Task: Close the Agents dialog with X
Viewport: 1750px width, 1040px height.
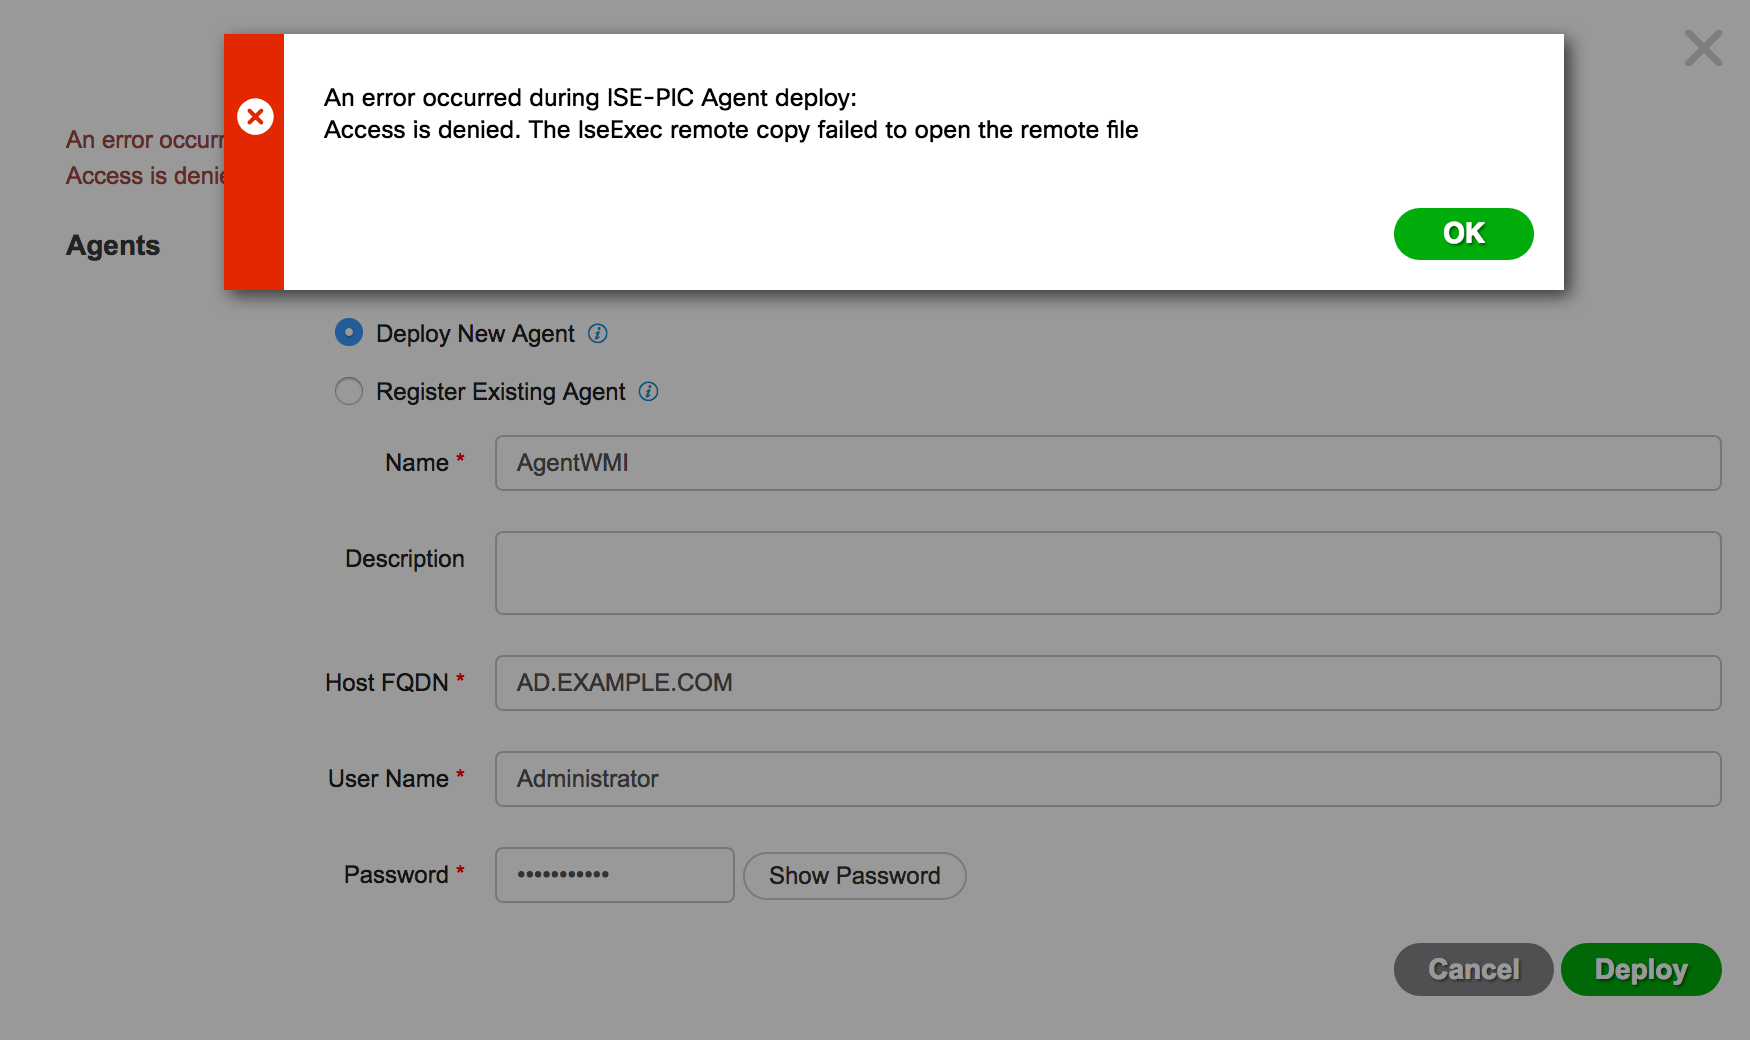Action: click(x=1703, y=48)
